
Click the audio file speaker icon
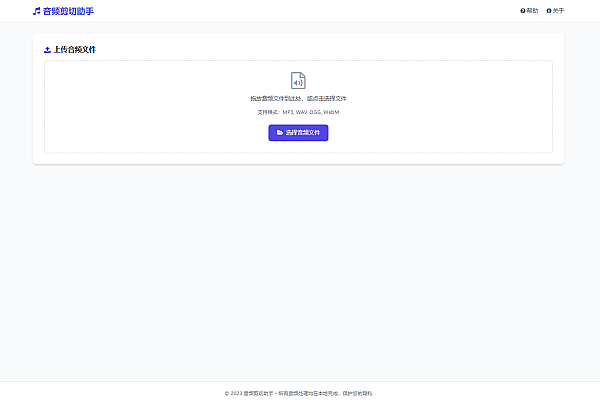[298, 80]
